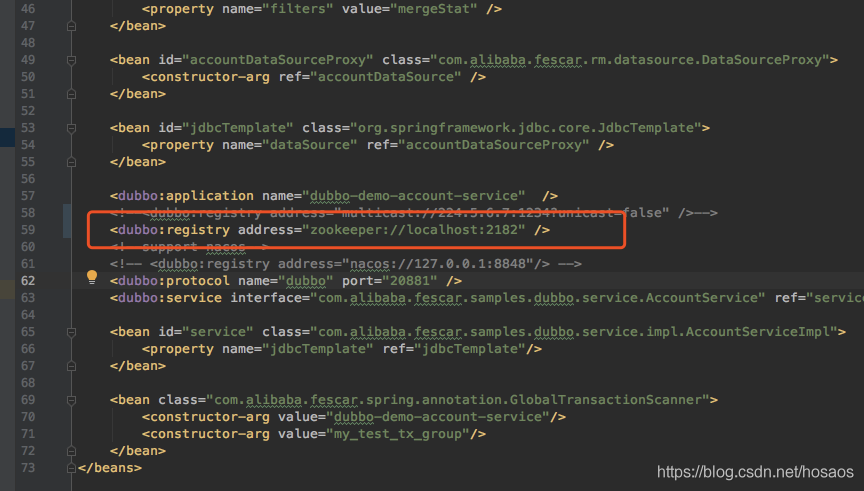Click the fold end marker on line 51

pos(71,94)
